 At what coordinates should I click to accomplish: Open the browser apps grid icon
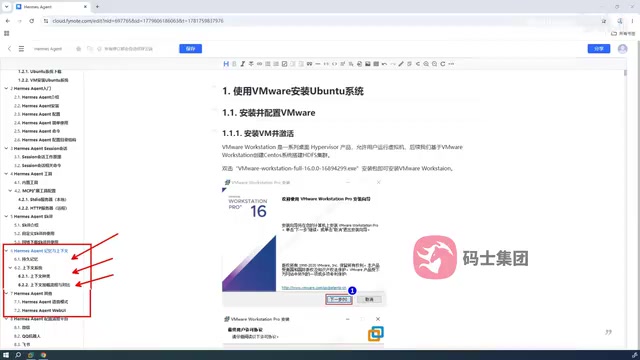point(7,33)
